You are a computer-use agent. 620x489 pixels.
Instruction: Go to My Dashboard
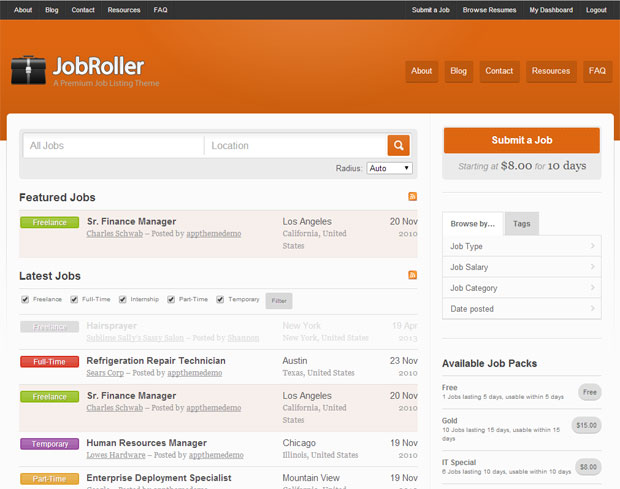551,10
